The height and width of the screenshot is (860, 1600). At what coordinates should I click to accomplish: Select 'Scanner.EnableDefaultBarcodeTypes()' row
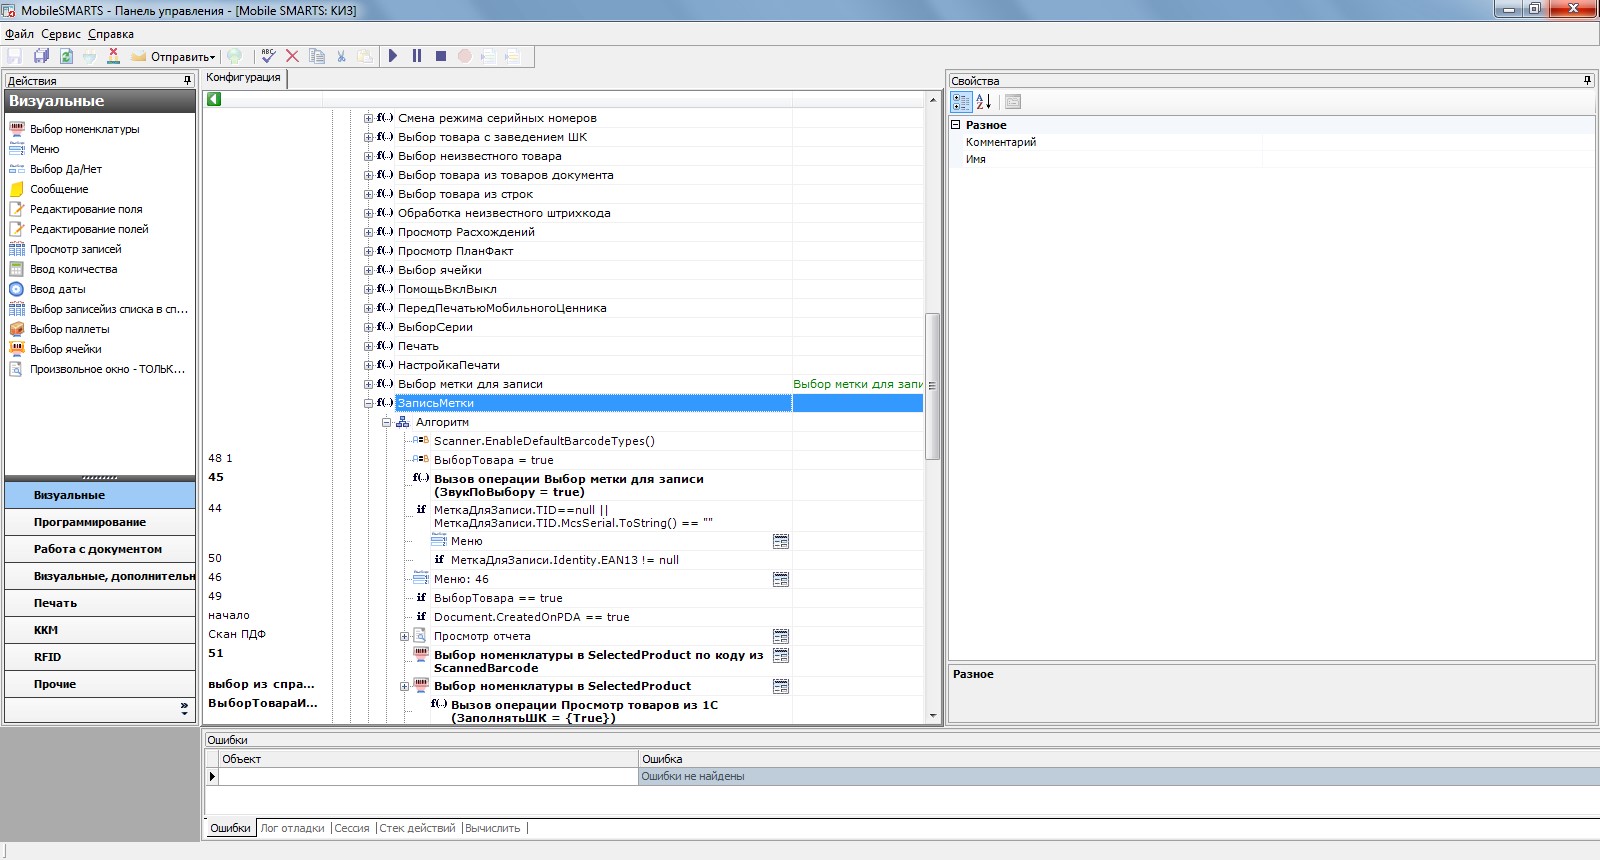544,441
